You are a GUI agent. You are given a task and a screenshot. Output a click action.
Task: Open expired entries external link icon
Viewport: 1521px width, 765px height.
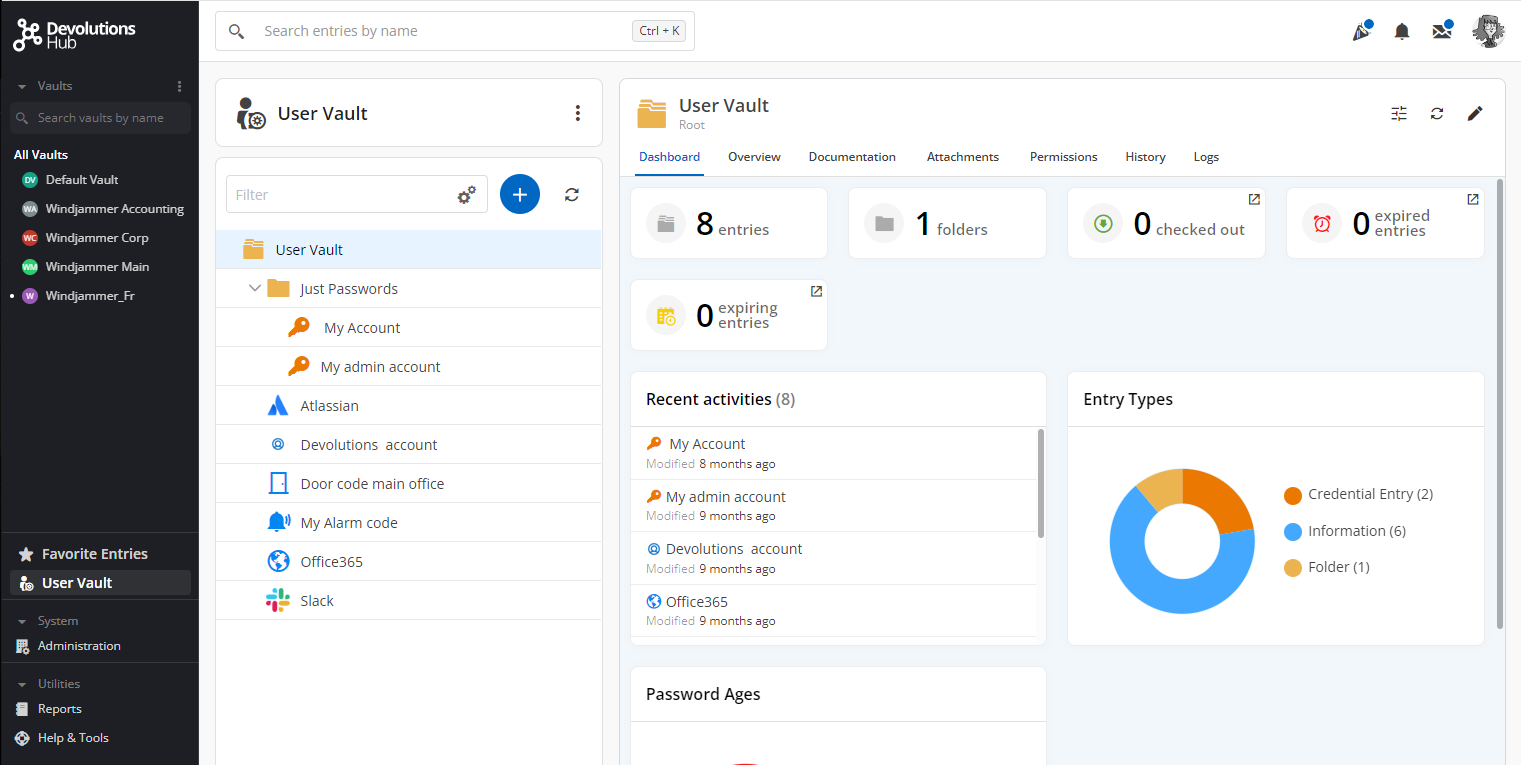coord(1473,199)
